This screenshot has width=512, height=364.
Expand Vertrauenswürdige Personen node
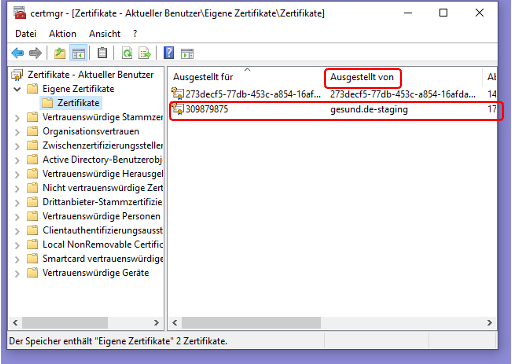[x=17, y=216]
